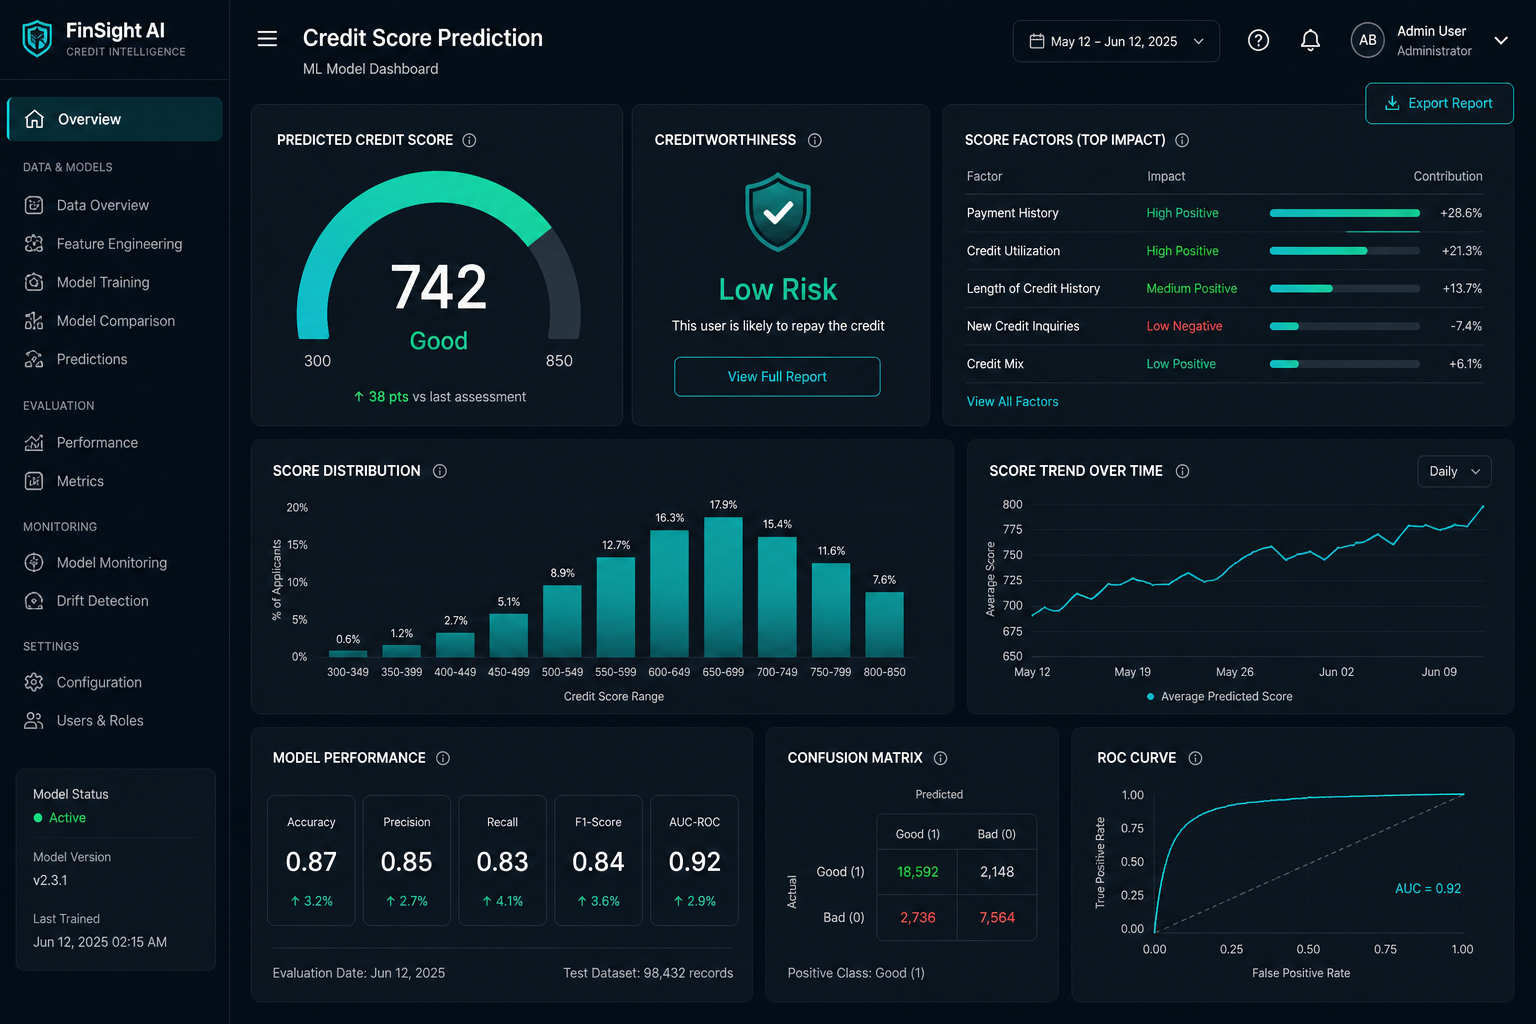Click the Users & Roles icon

34,720
